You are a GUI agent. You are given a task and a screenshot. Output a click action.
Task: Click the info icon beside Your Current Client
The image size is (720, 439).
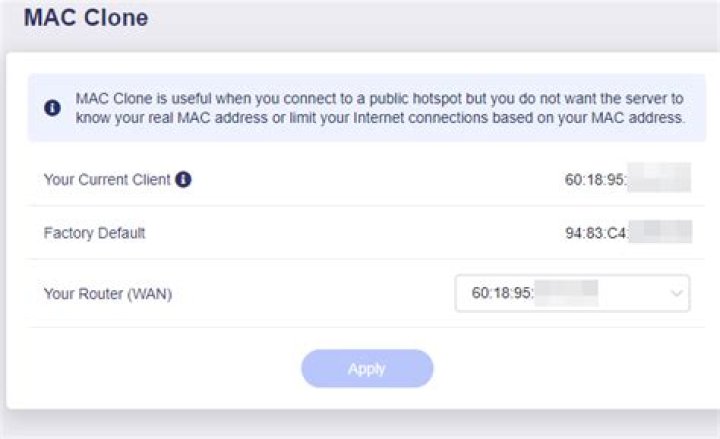coord(183,179)
